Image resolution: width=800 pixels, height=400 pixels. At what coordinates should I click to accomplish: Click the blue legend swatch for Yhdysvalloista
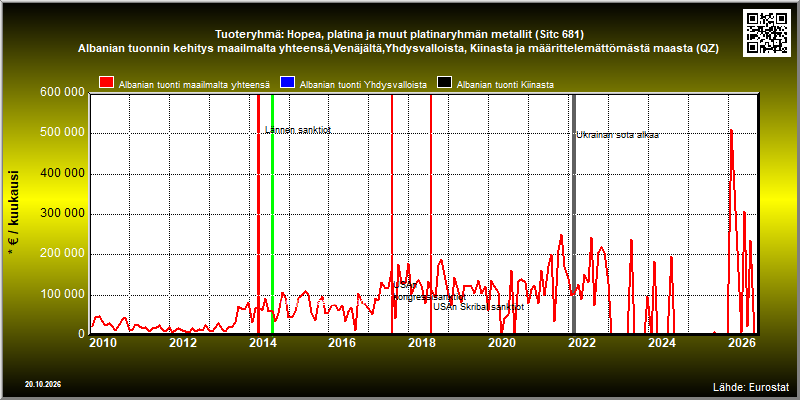[x=288, y=84]
